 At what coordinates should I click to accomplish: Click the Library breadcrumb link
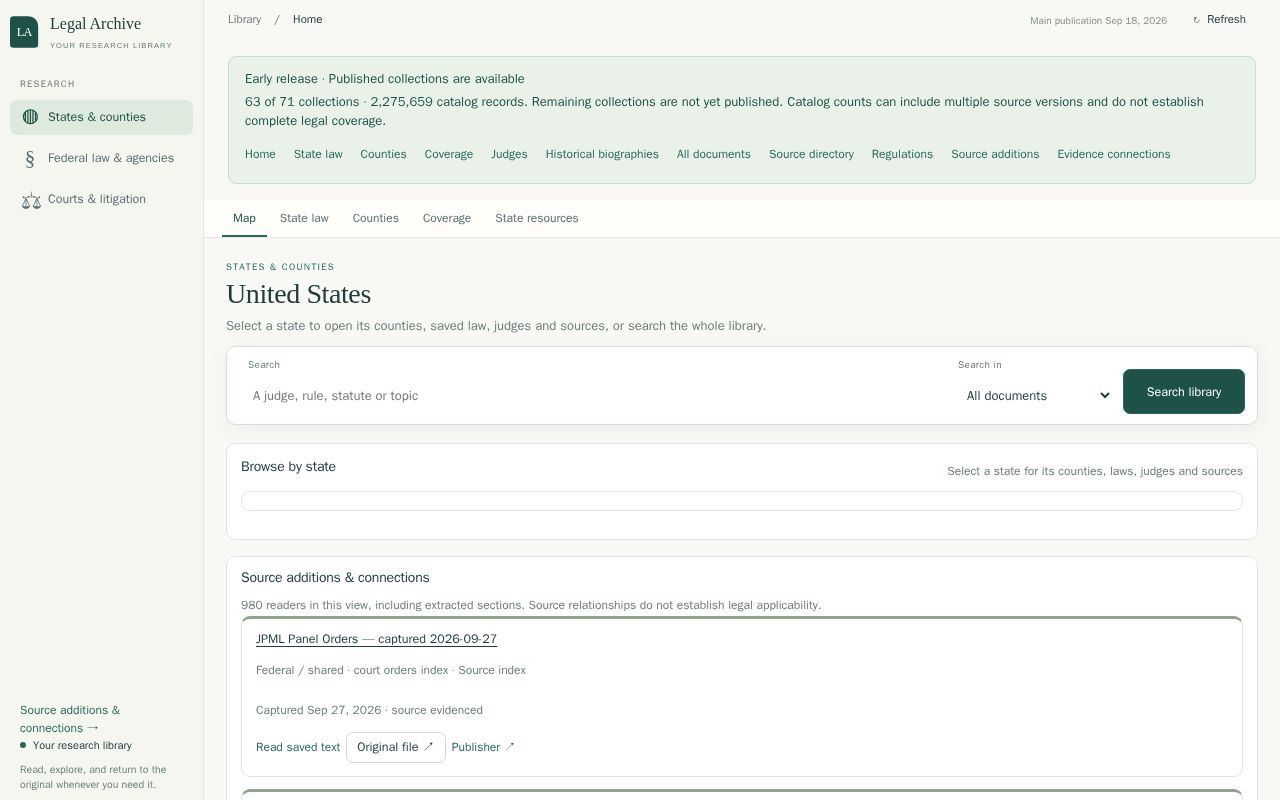244,20
